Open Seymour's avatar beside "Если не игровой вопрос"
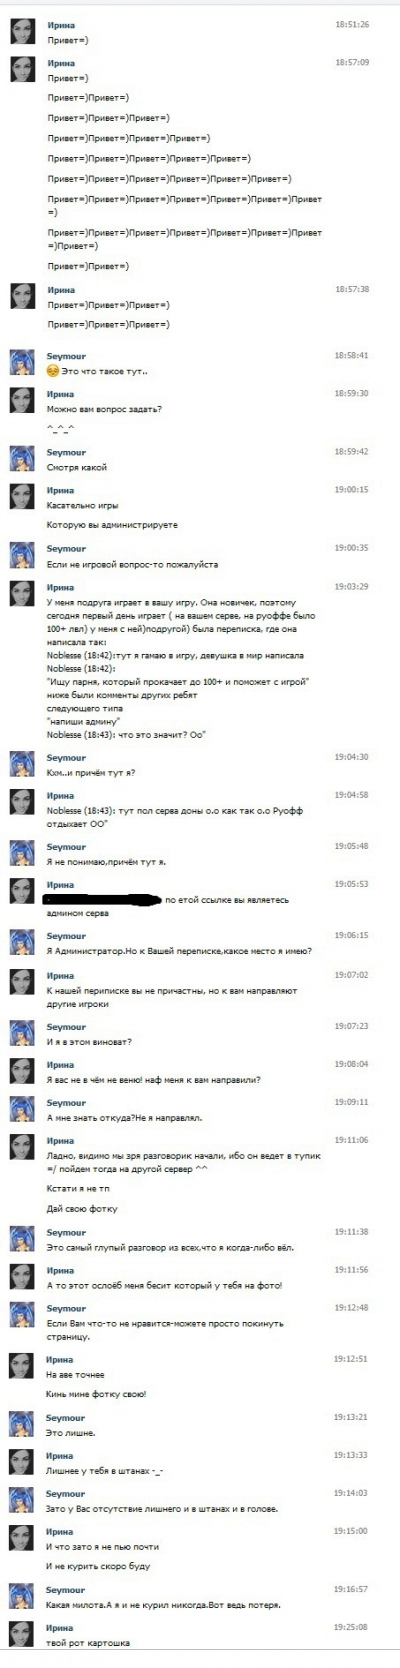This screenshot has width=400, height=1668. point(23,556)
